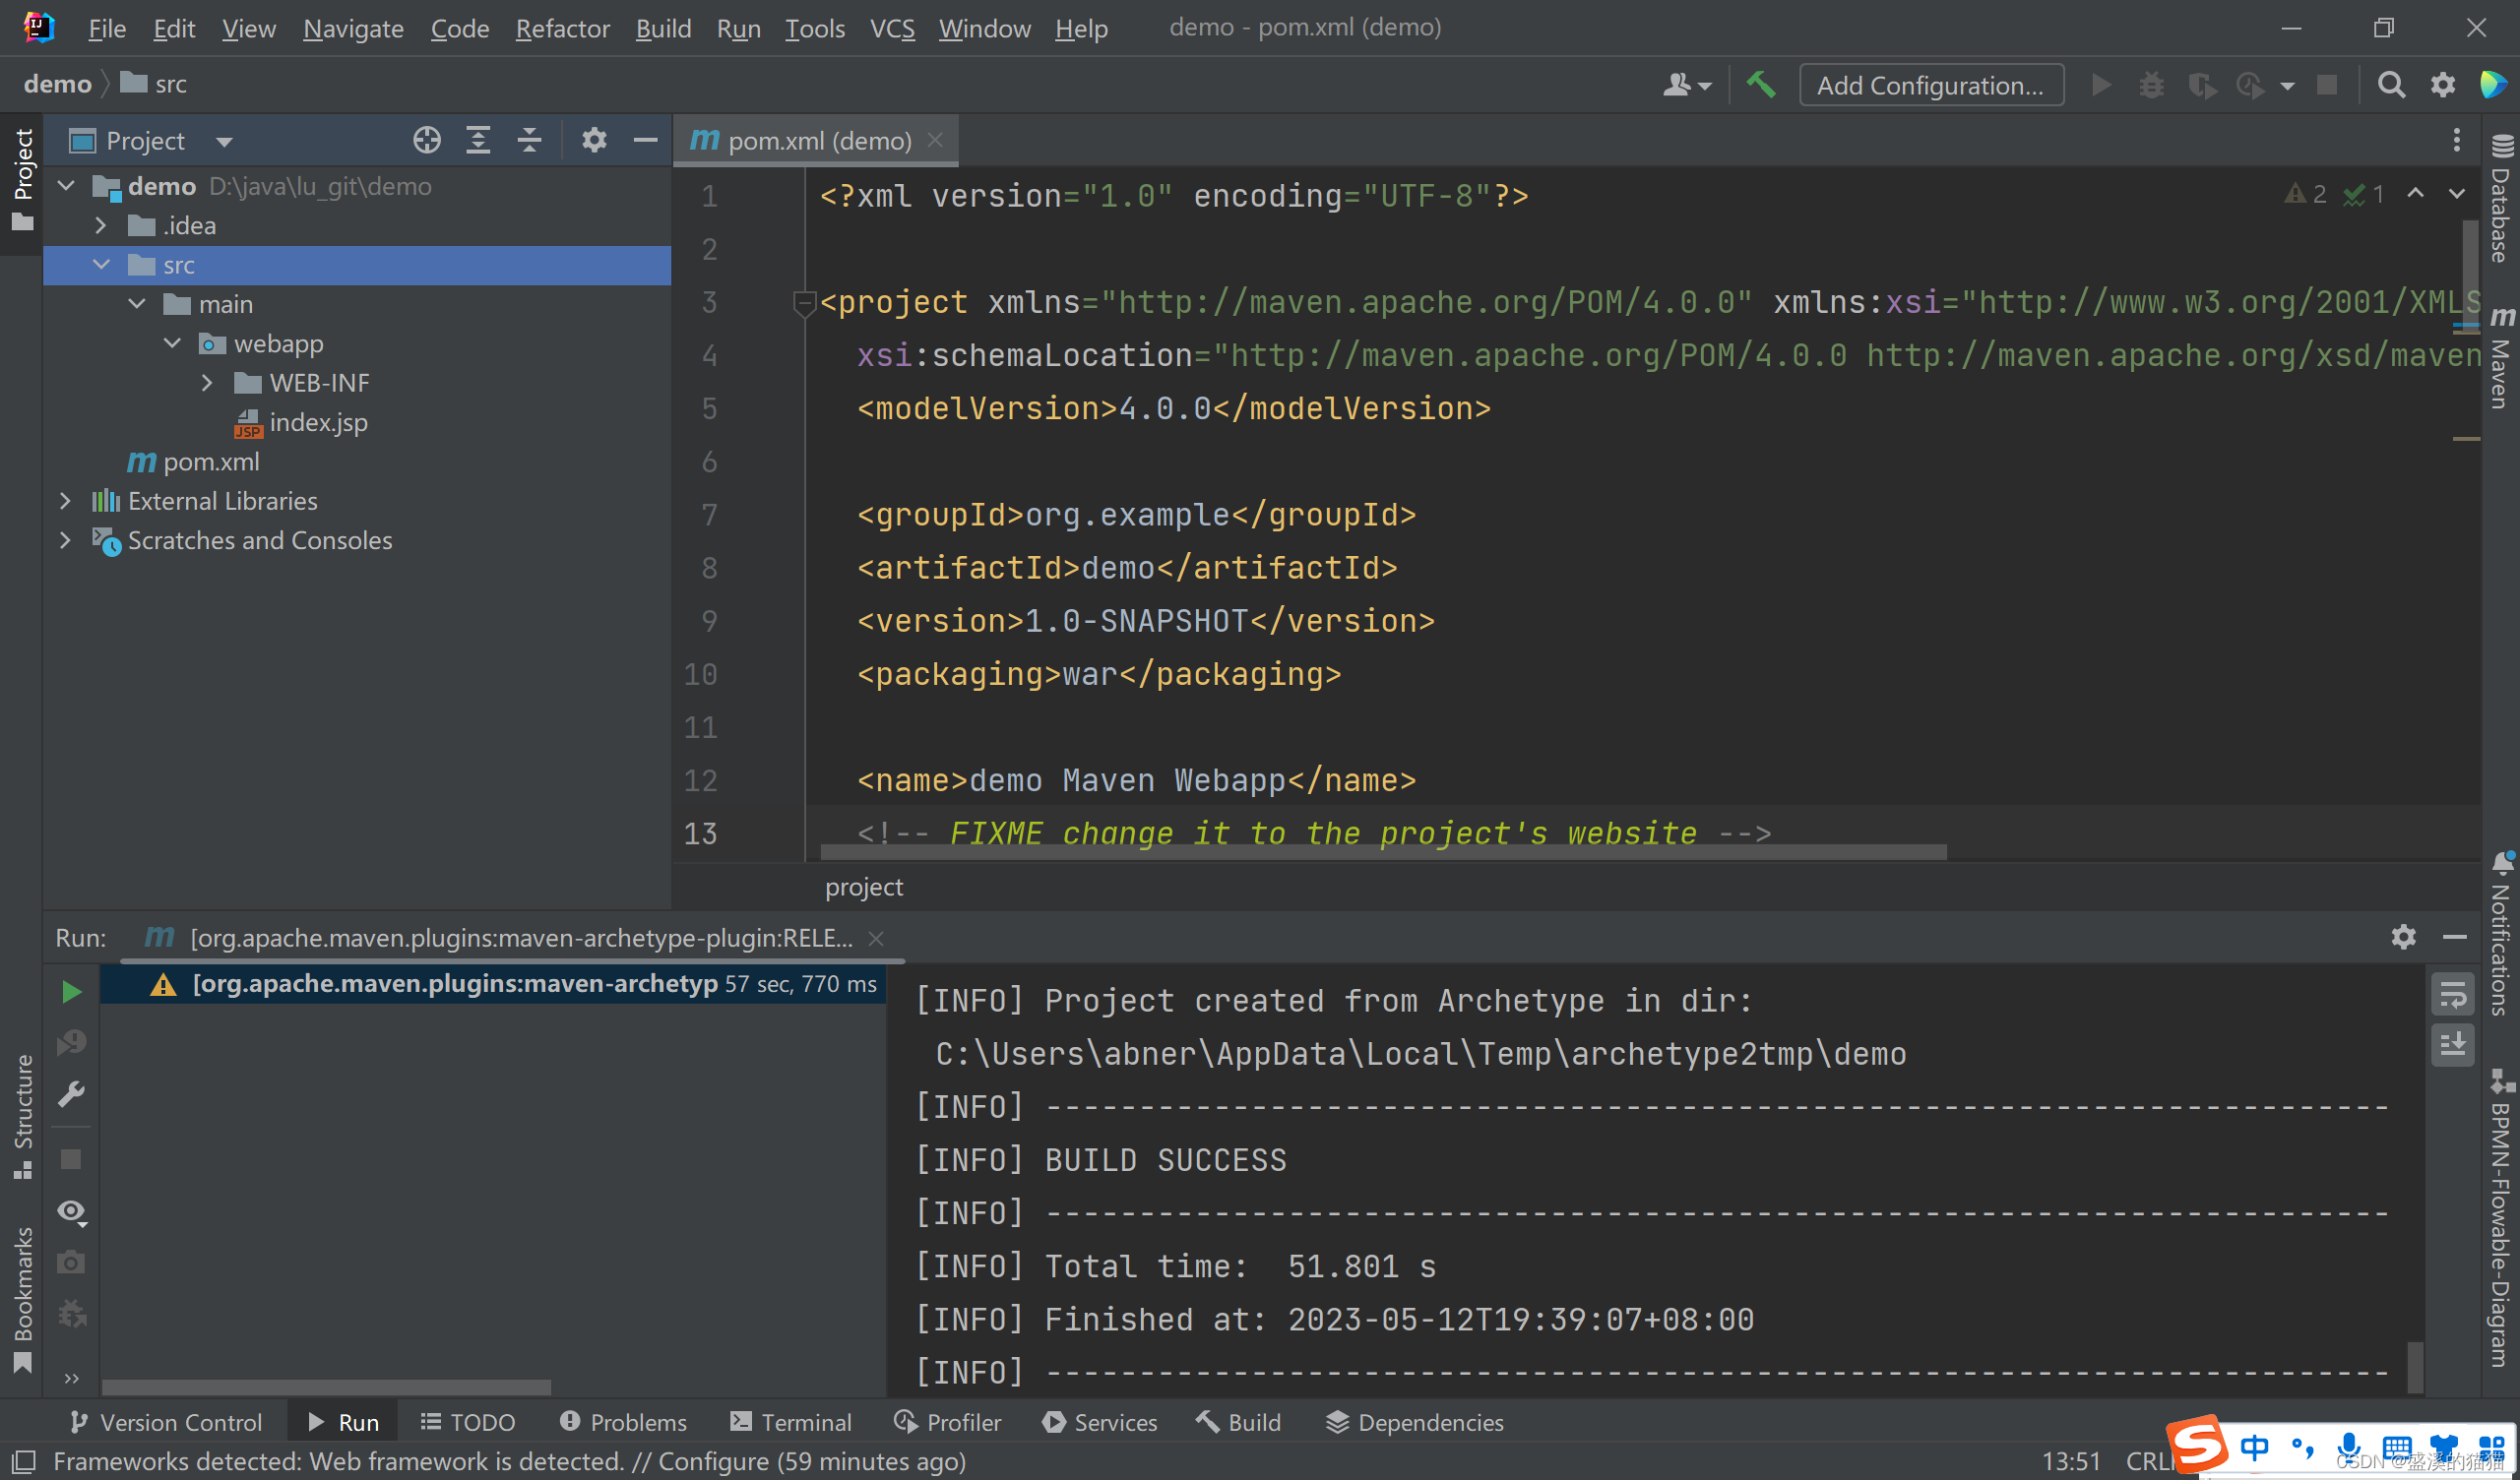The width and height of the screenshot is (2520, 1480).
Task: Open Project panel options gear
Action: point(594,140)
